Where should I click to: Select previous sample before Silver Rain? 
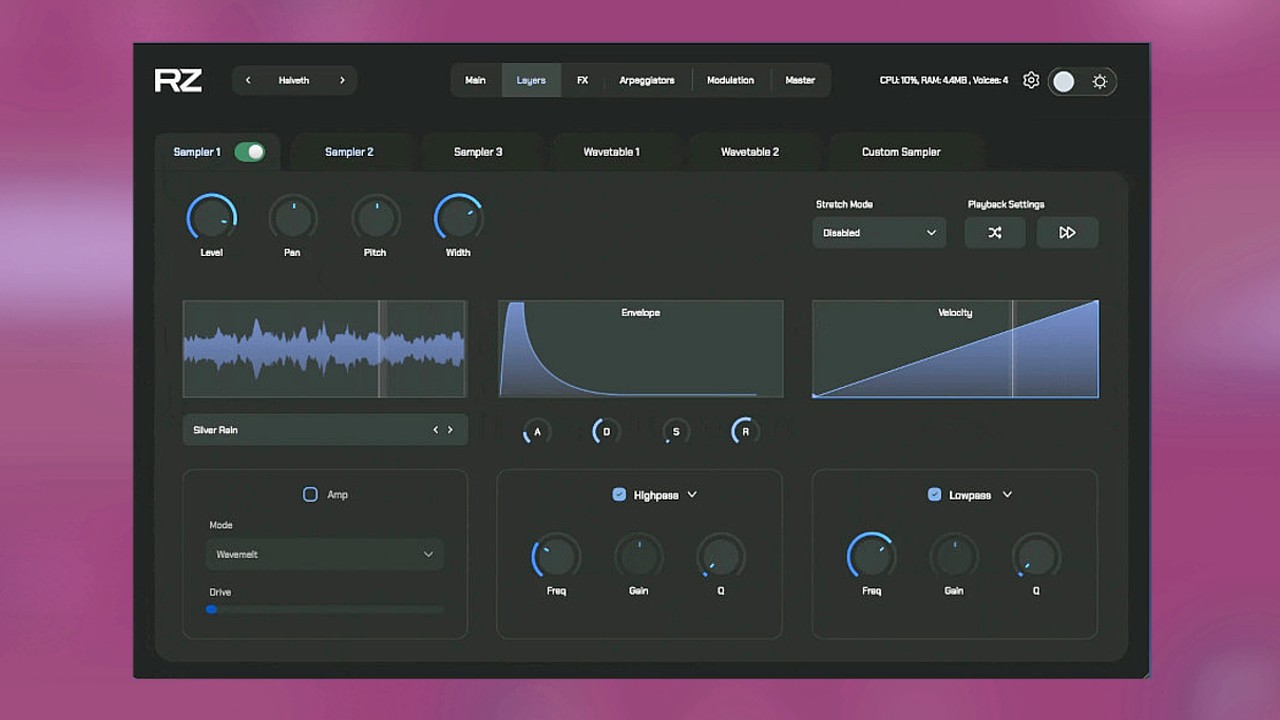click(435, 430)
